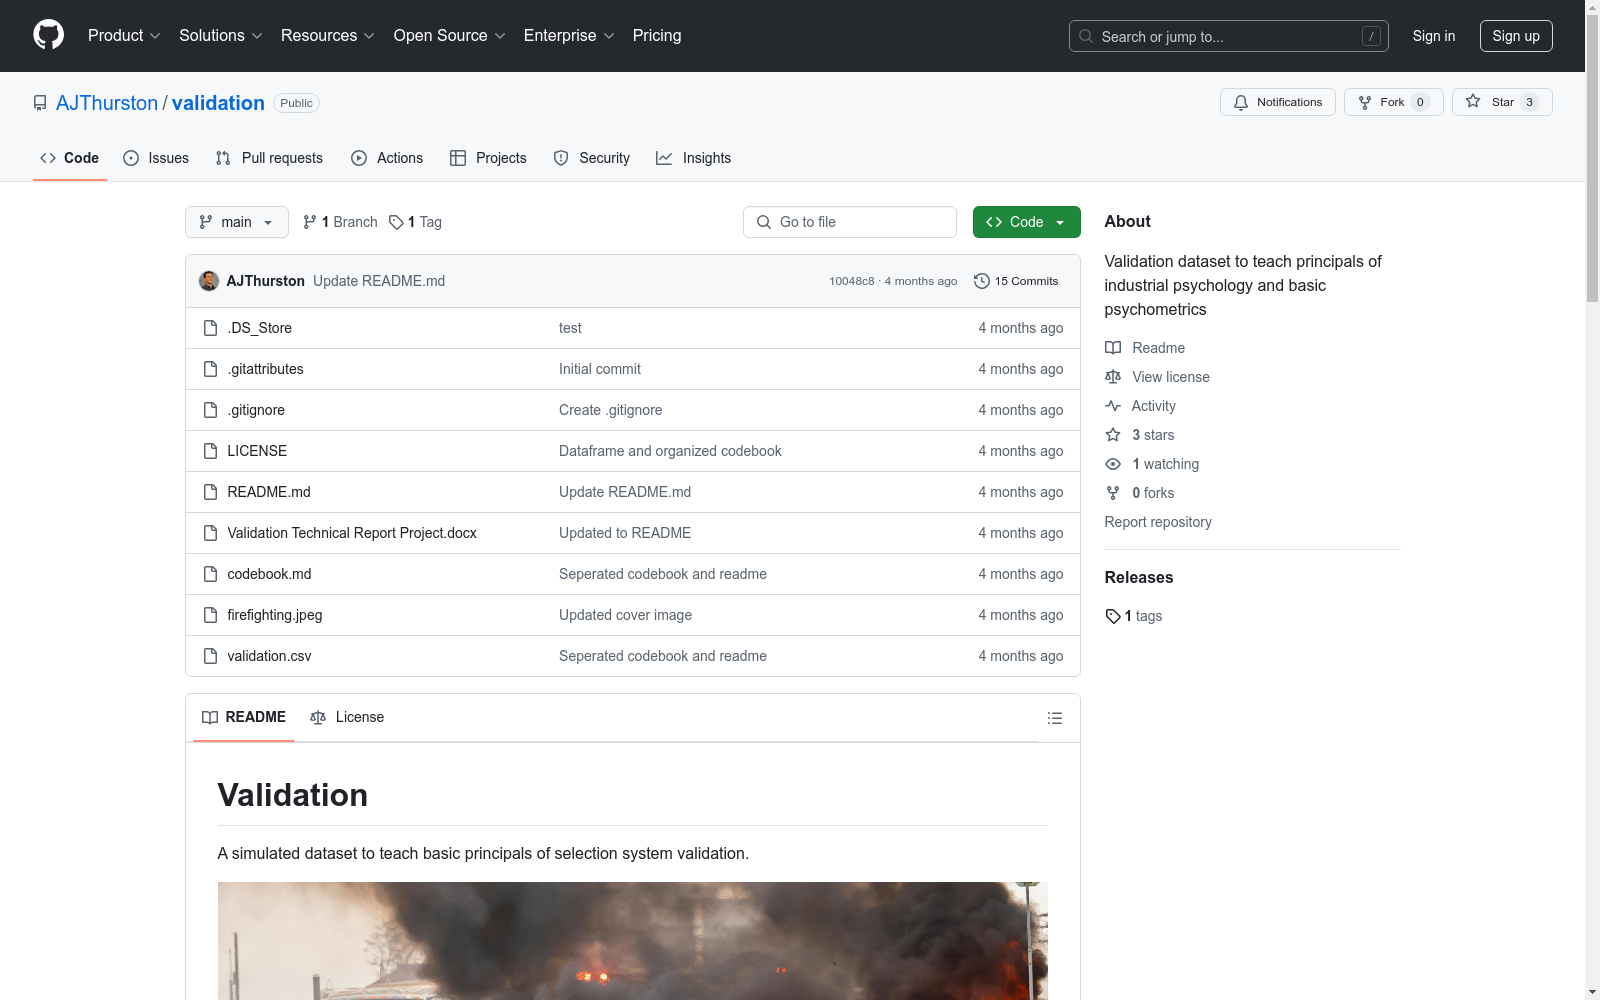Screen dimensions: 1600x1000
Task: Open the .gitattributes file
Action: (265, 369)
